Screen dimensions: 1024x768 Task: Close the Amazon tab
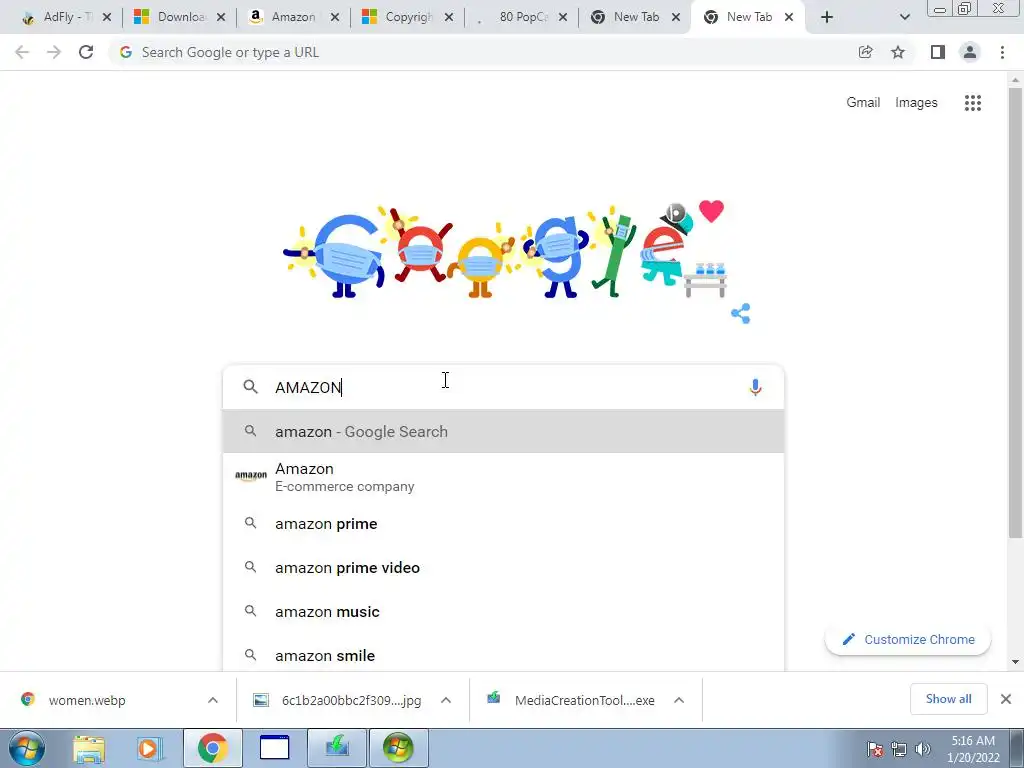[x=334, y=17]
